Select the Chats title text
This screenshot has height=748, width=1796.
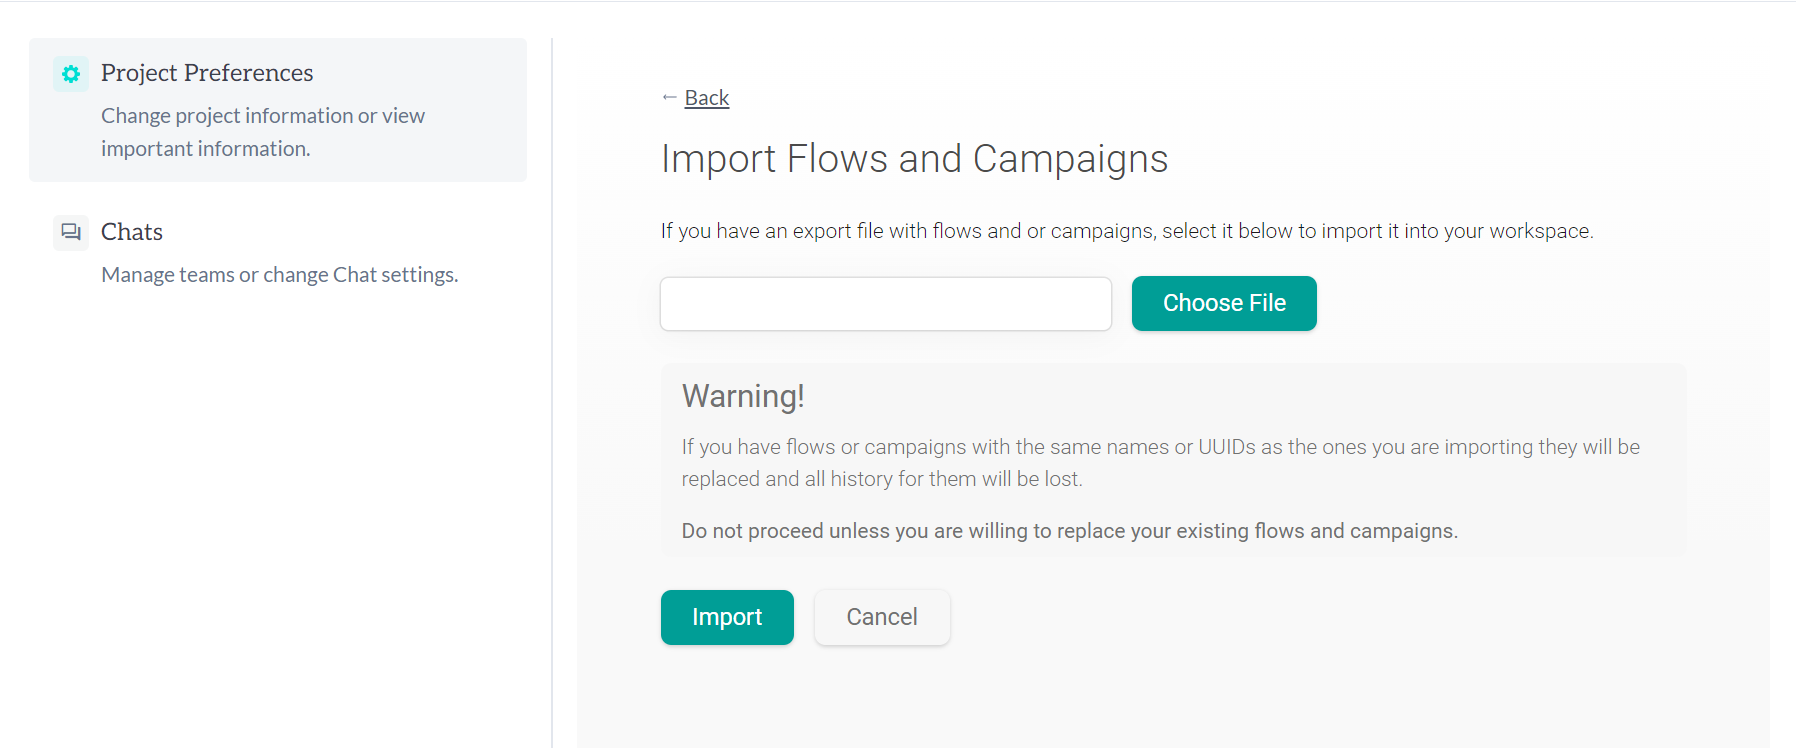132,232
